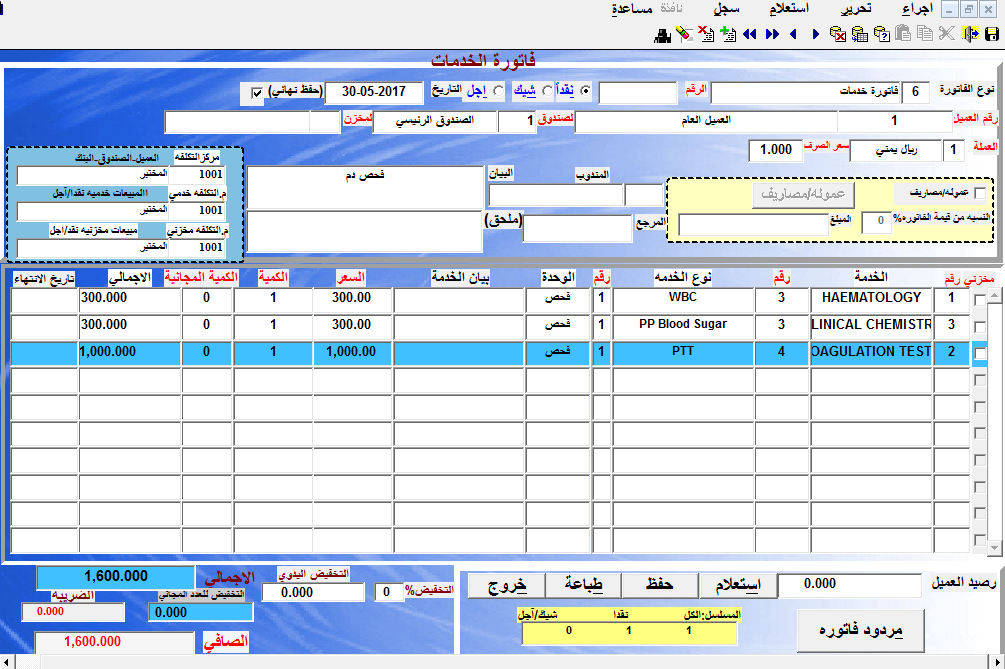Click the double left arrow navigation icon
Screen dimensions: 1005x669
(x=750, y=34)
